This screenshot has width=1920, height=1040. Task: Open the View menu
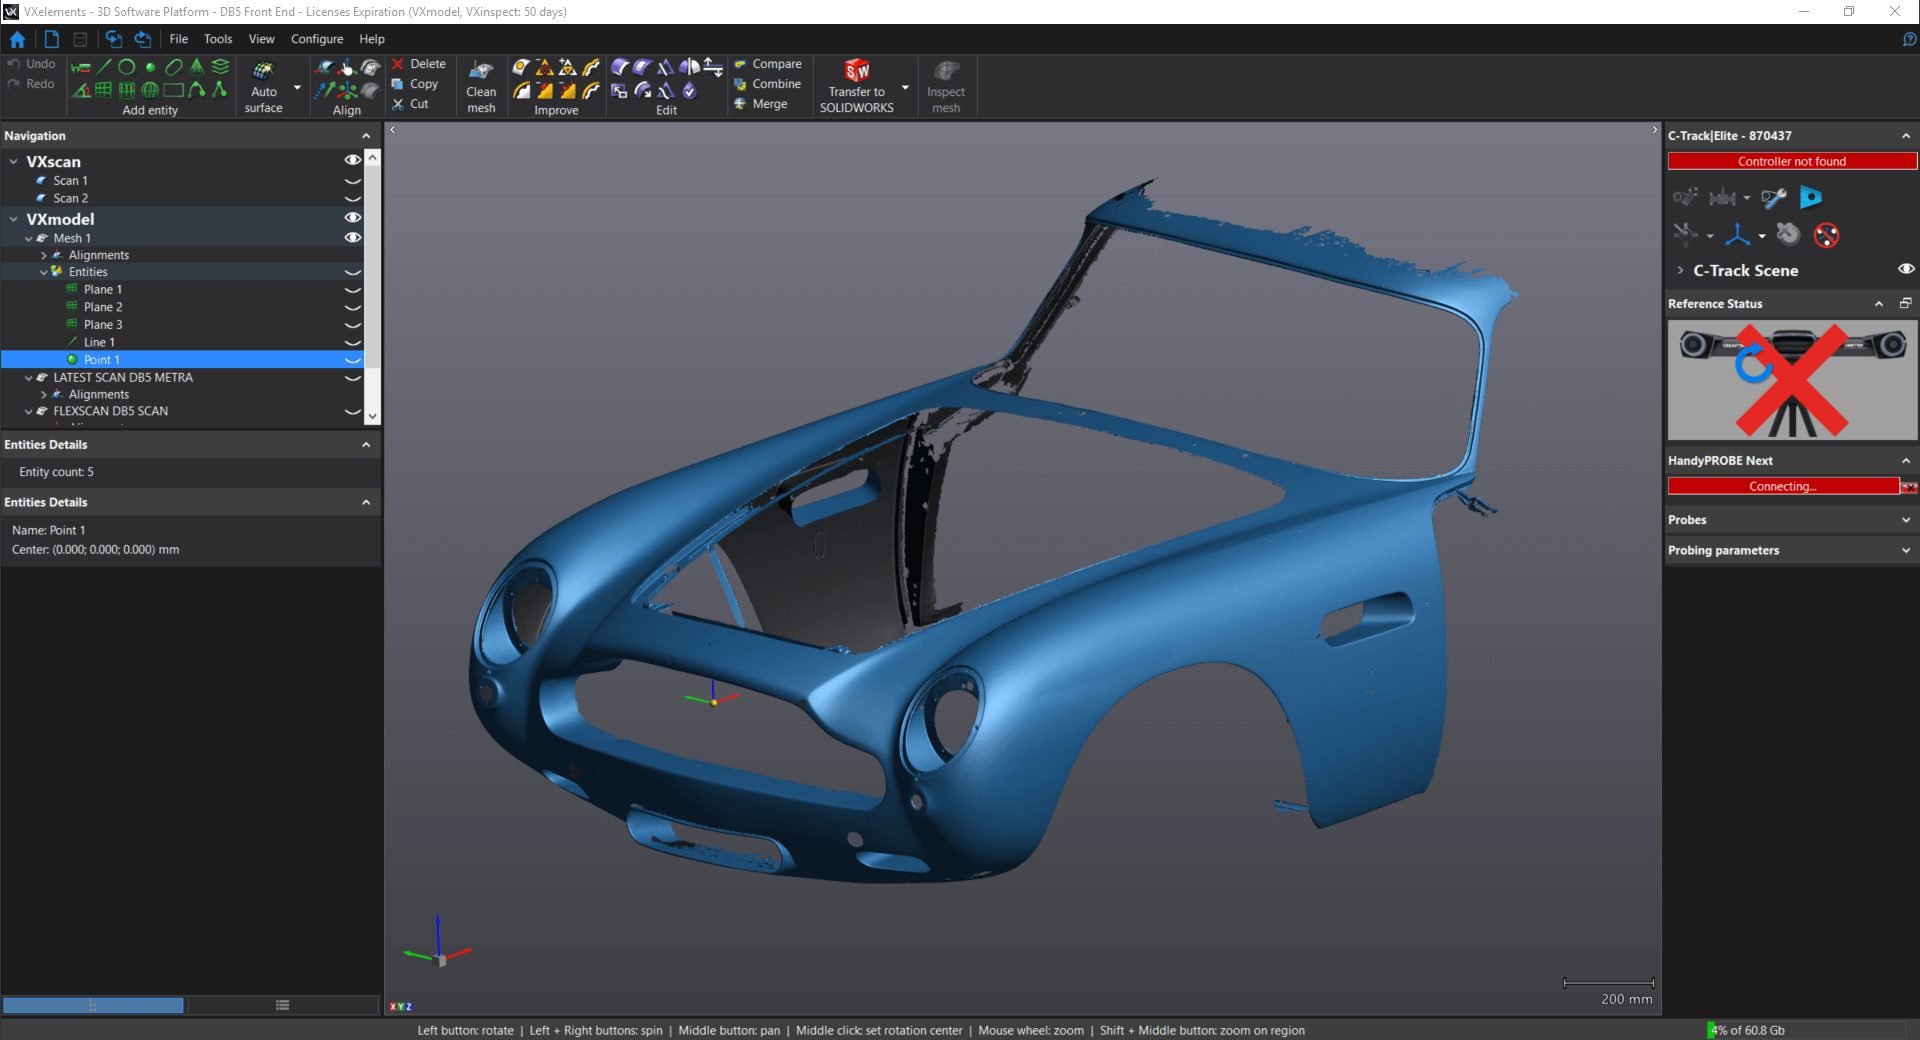coord(261,39)
